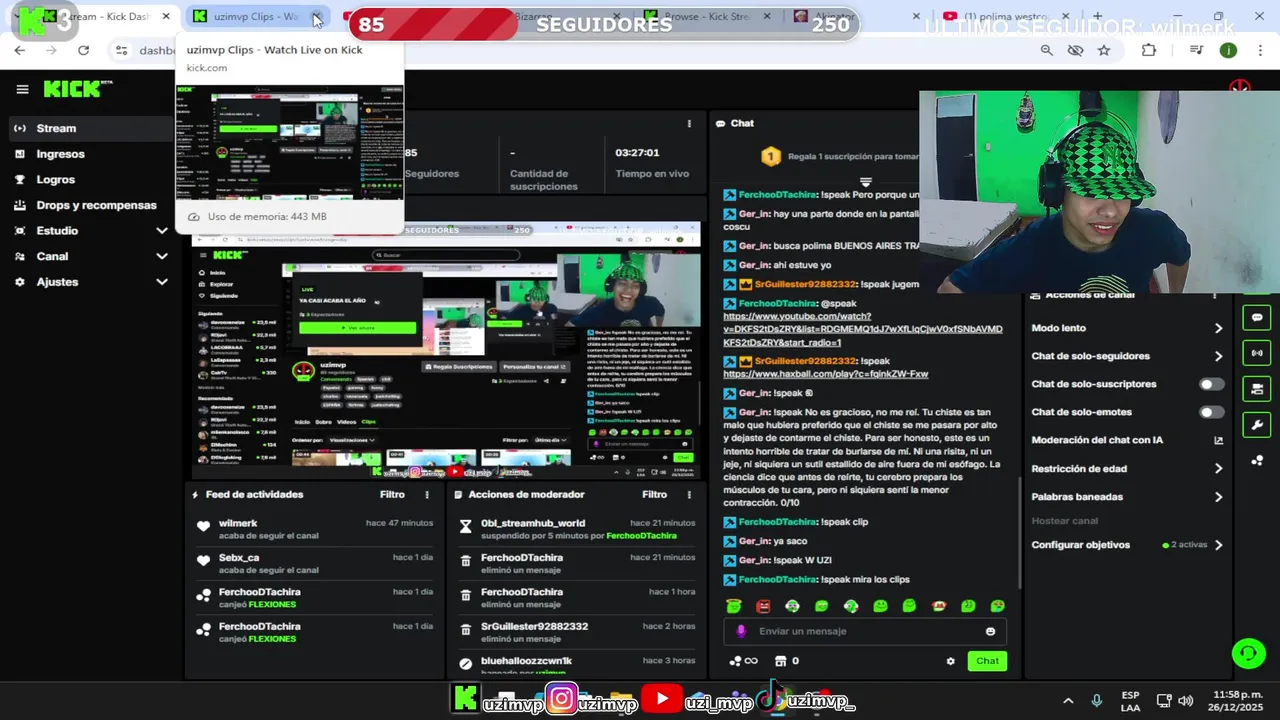1280x720 pixels.
Task: Open the browser zoom magnifier icon
Action: point(1046,50)
